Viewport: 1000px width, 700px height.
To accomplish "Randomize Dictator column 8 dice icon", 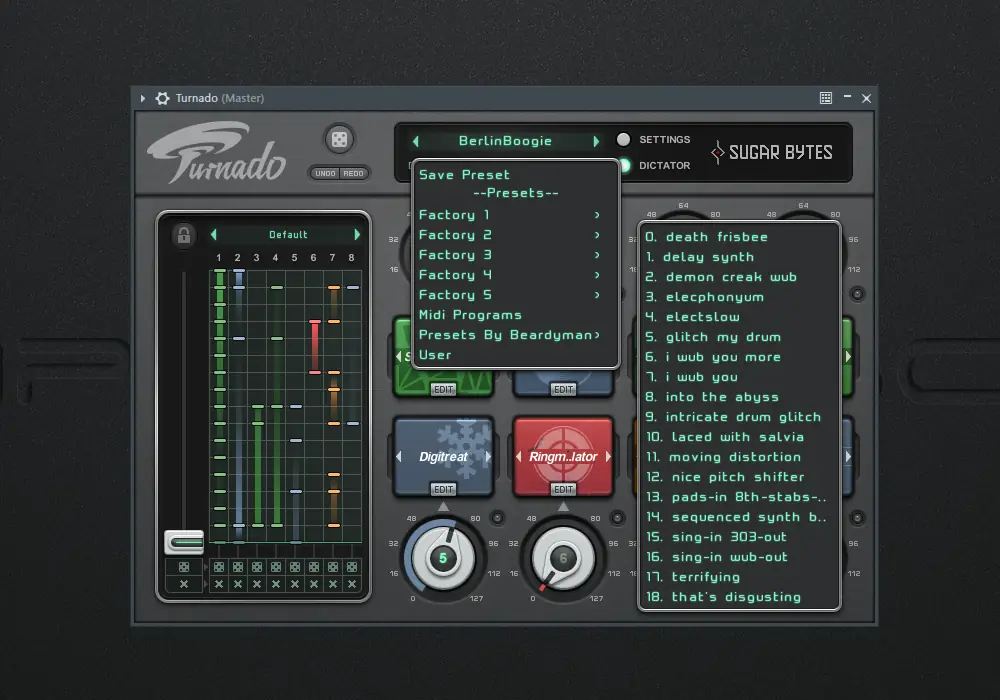I will click(x=351, y=567).
